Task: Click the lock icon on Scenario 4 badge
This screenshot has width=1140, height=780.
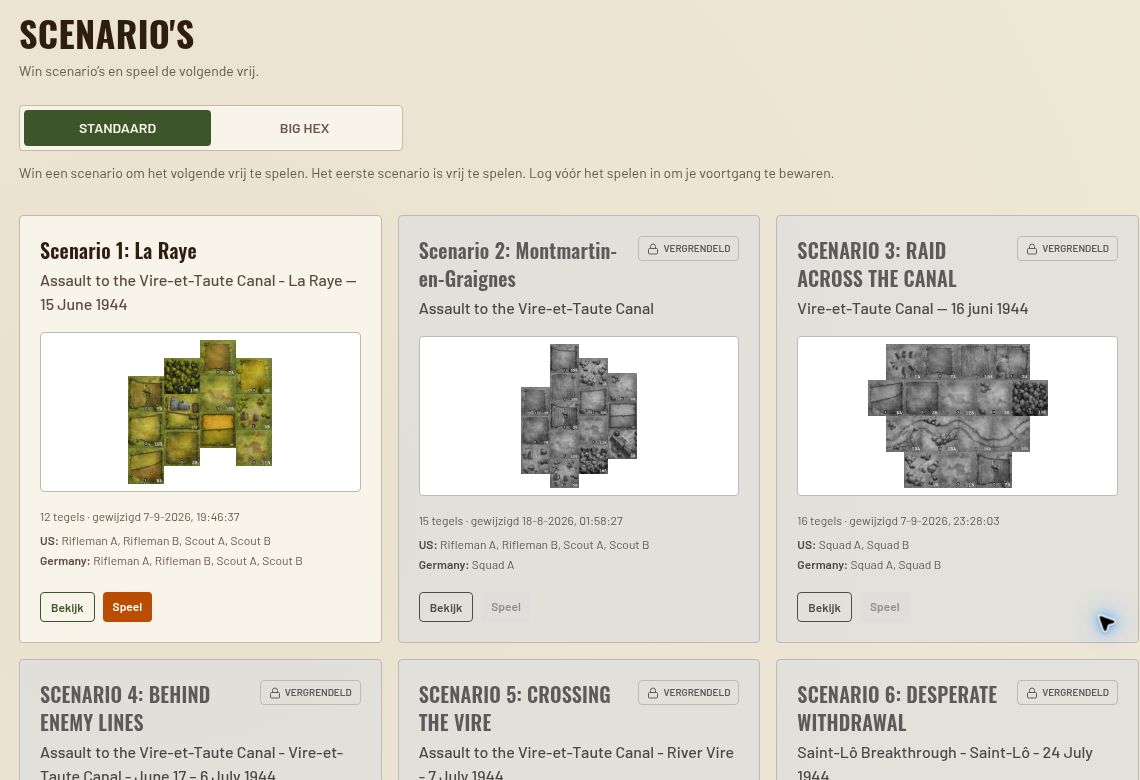Action: (x=275, y=693)
